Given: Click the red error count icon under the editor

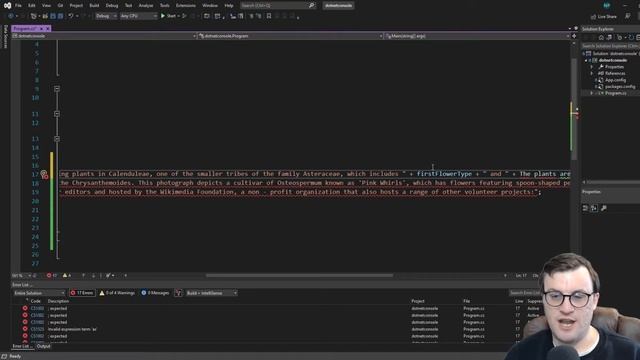Looking at the screenshot, I should (49, 276).
